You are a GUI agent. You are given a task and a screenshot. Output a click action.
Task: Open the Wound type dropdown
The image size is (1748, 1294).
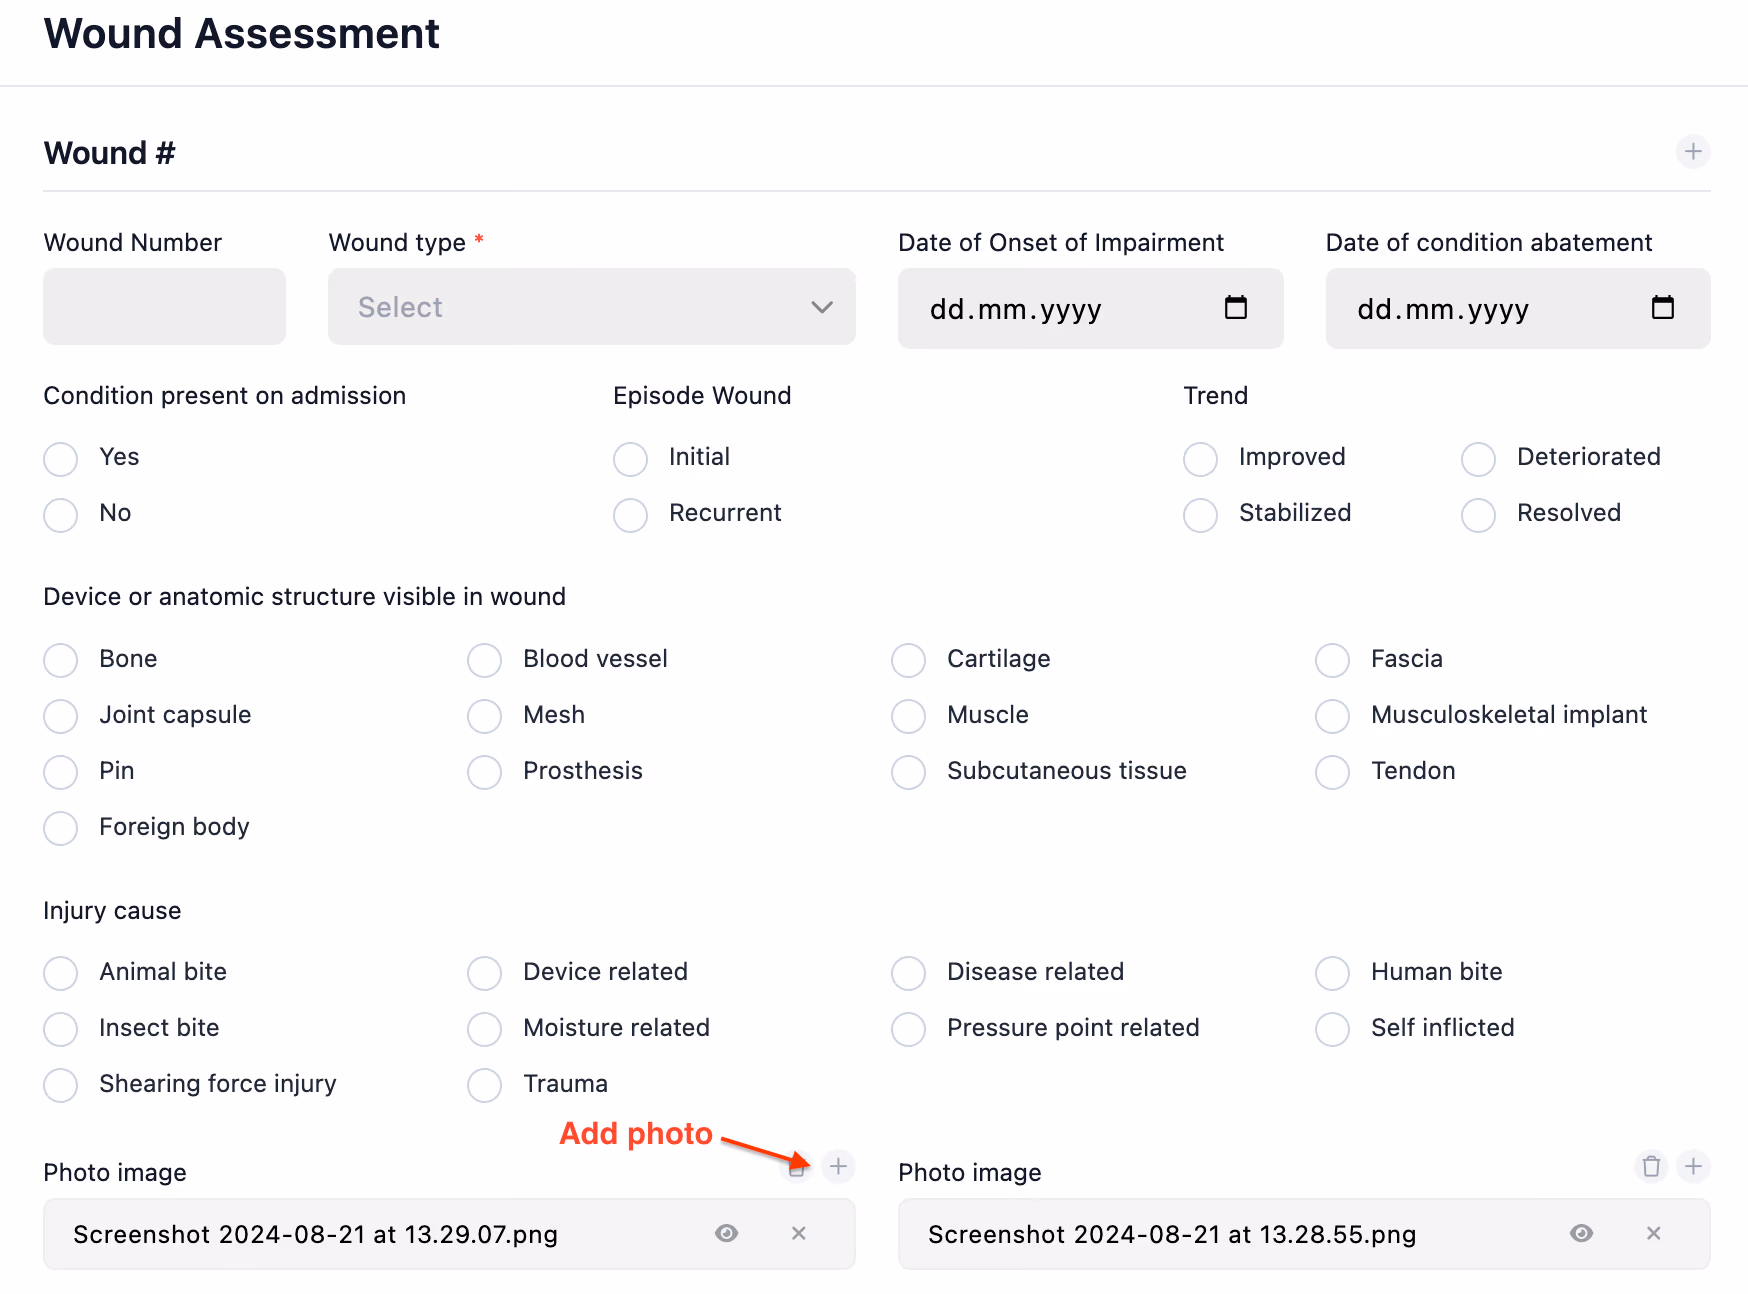click(591, 307)
